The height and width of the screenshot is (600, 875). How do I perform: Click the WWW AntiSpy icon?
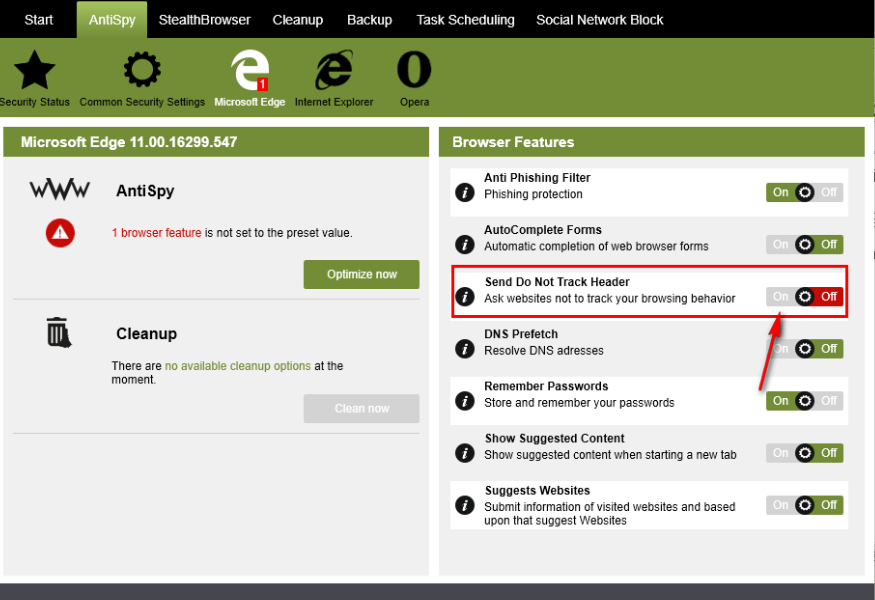pyautogui.click(x=60, y=190)
